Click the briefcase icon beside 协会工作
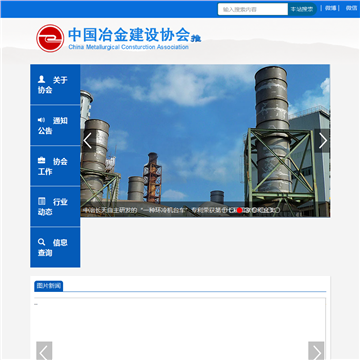The width and height of the screenshot is (360, 360). tap(41, 160)
